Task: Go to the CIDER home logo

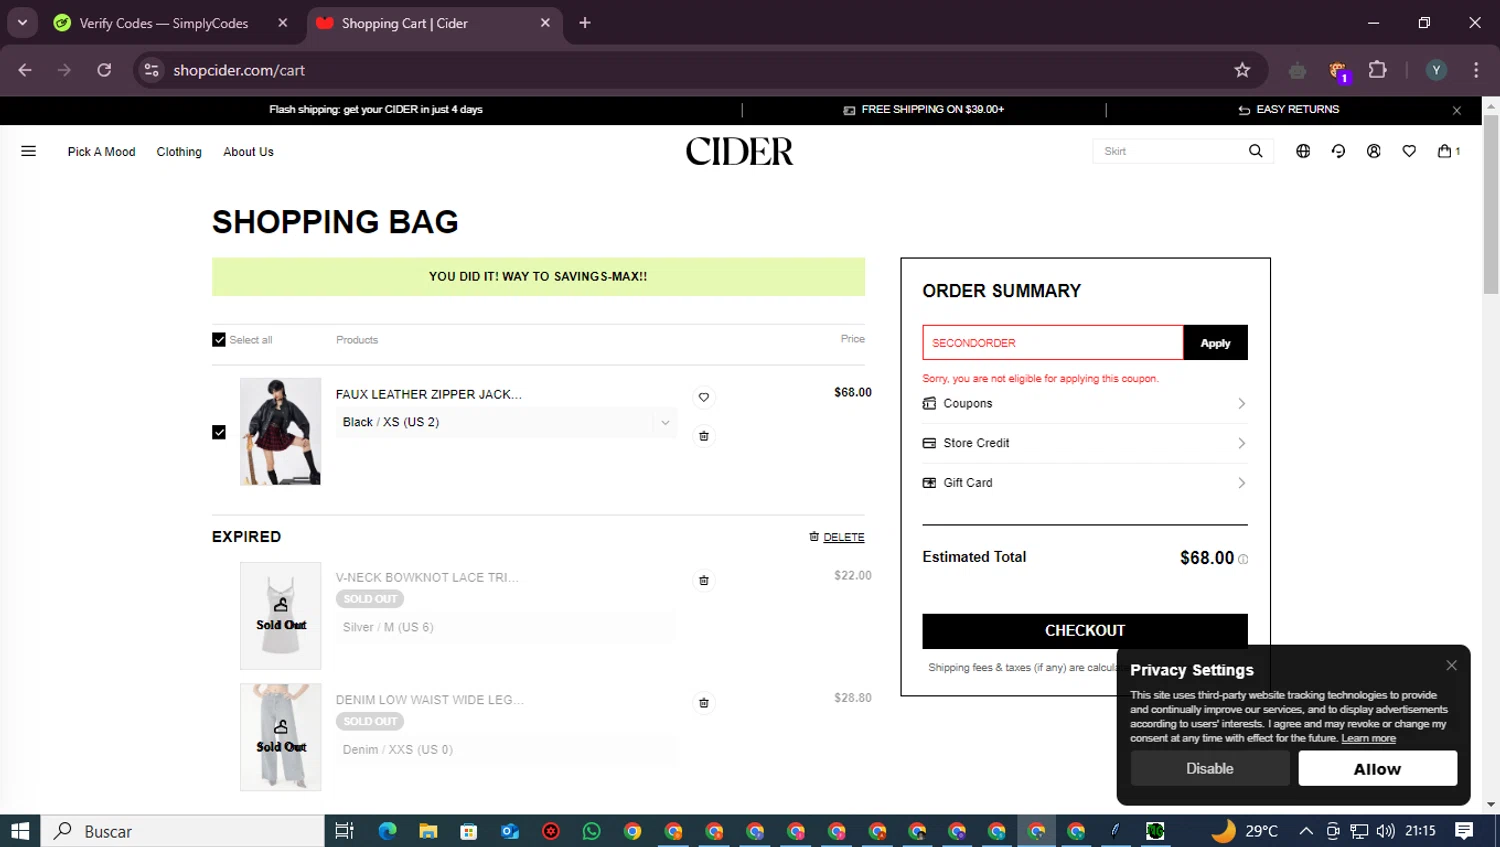Action: tap(739, 151)
